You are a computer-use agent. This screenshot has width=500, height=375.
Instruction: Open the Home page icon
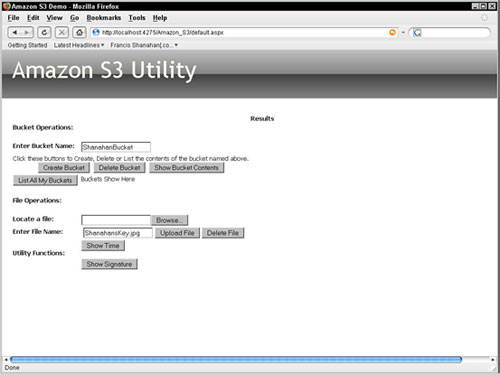tap(79, 32)
